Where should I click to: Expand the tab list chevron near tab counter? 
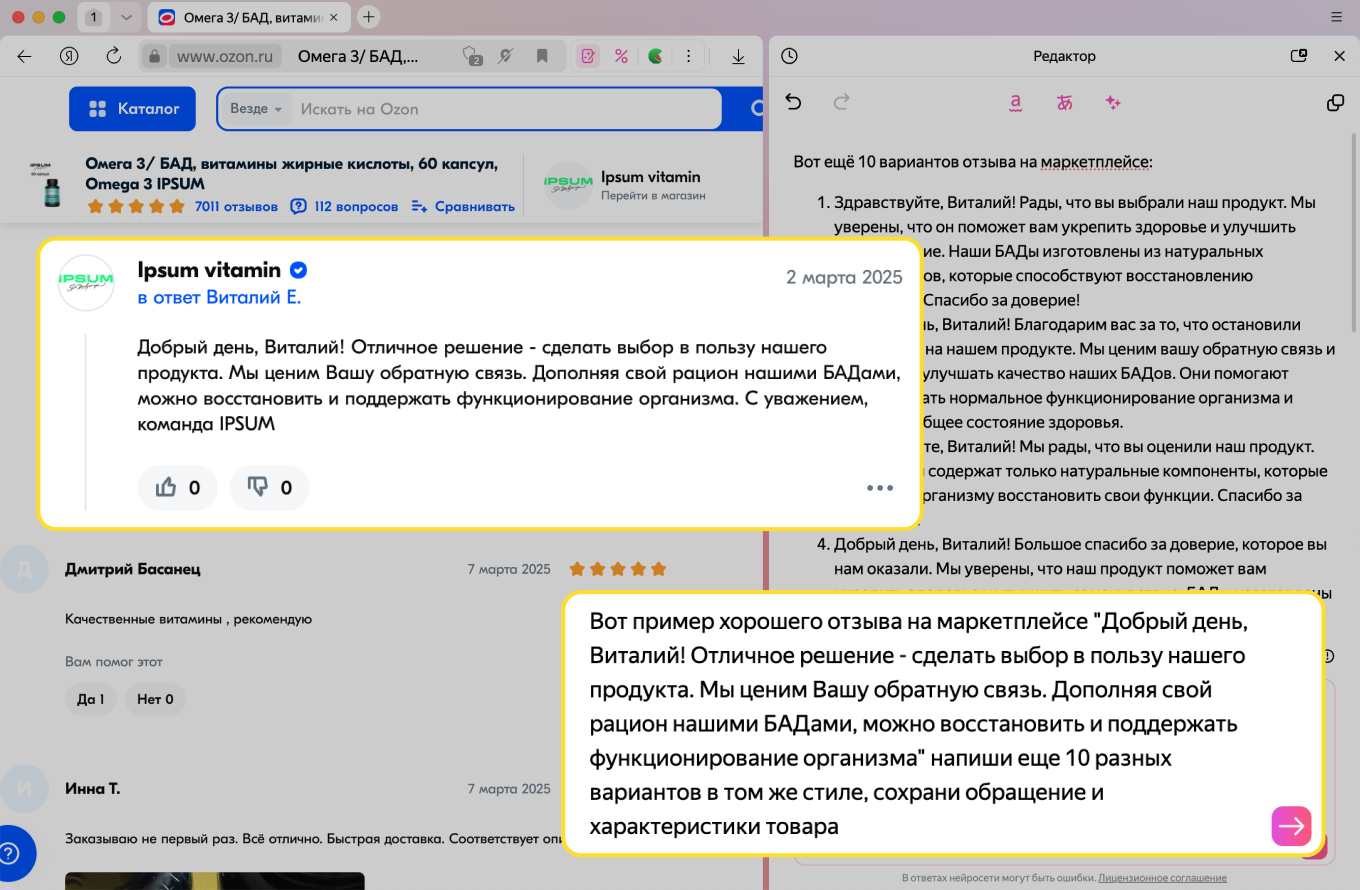click(125, 17)
